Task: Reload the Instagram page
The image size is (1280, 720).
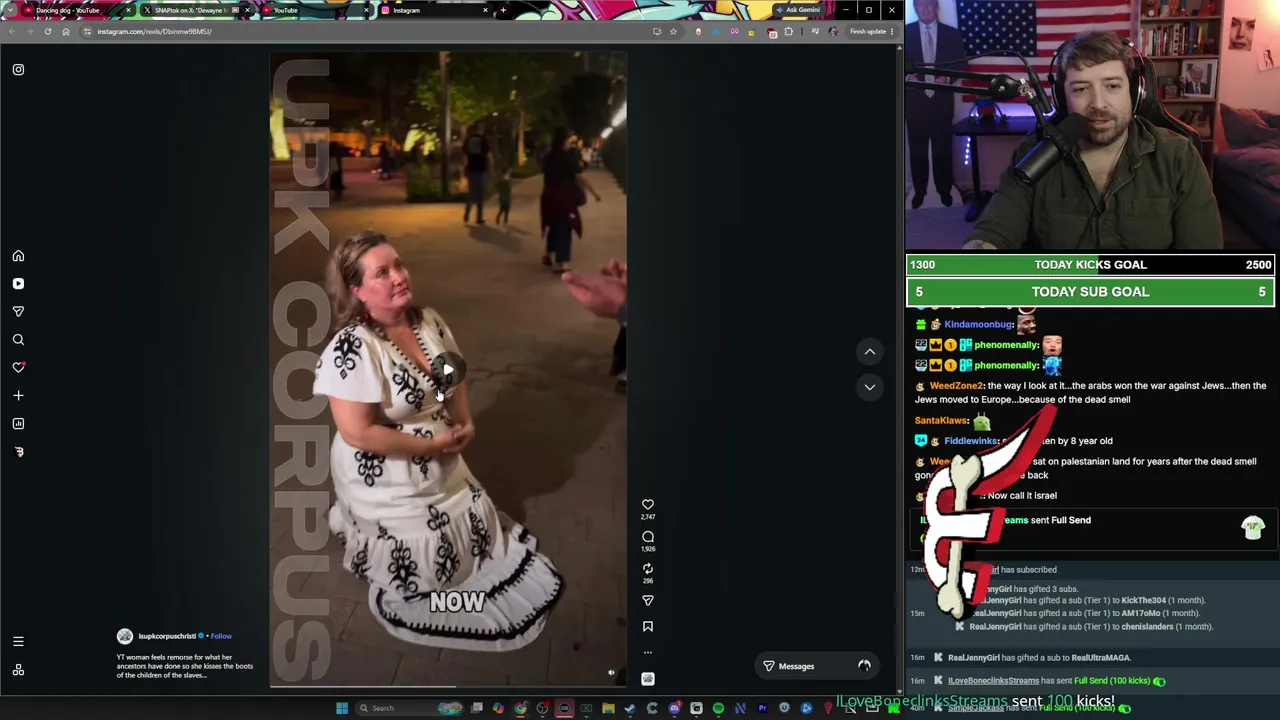Action: pos(47,31)
